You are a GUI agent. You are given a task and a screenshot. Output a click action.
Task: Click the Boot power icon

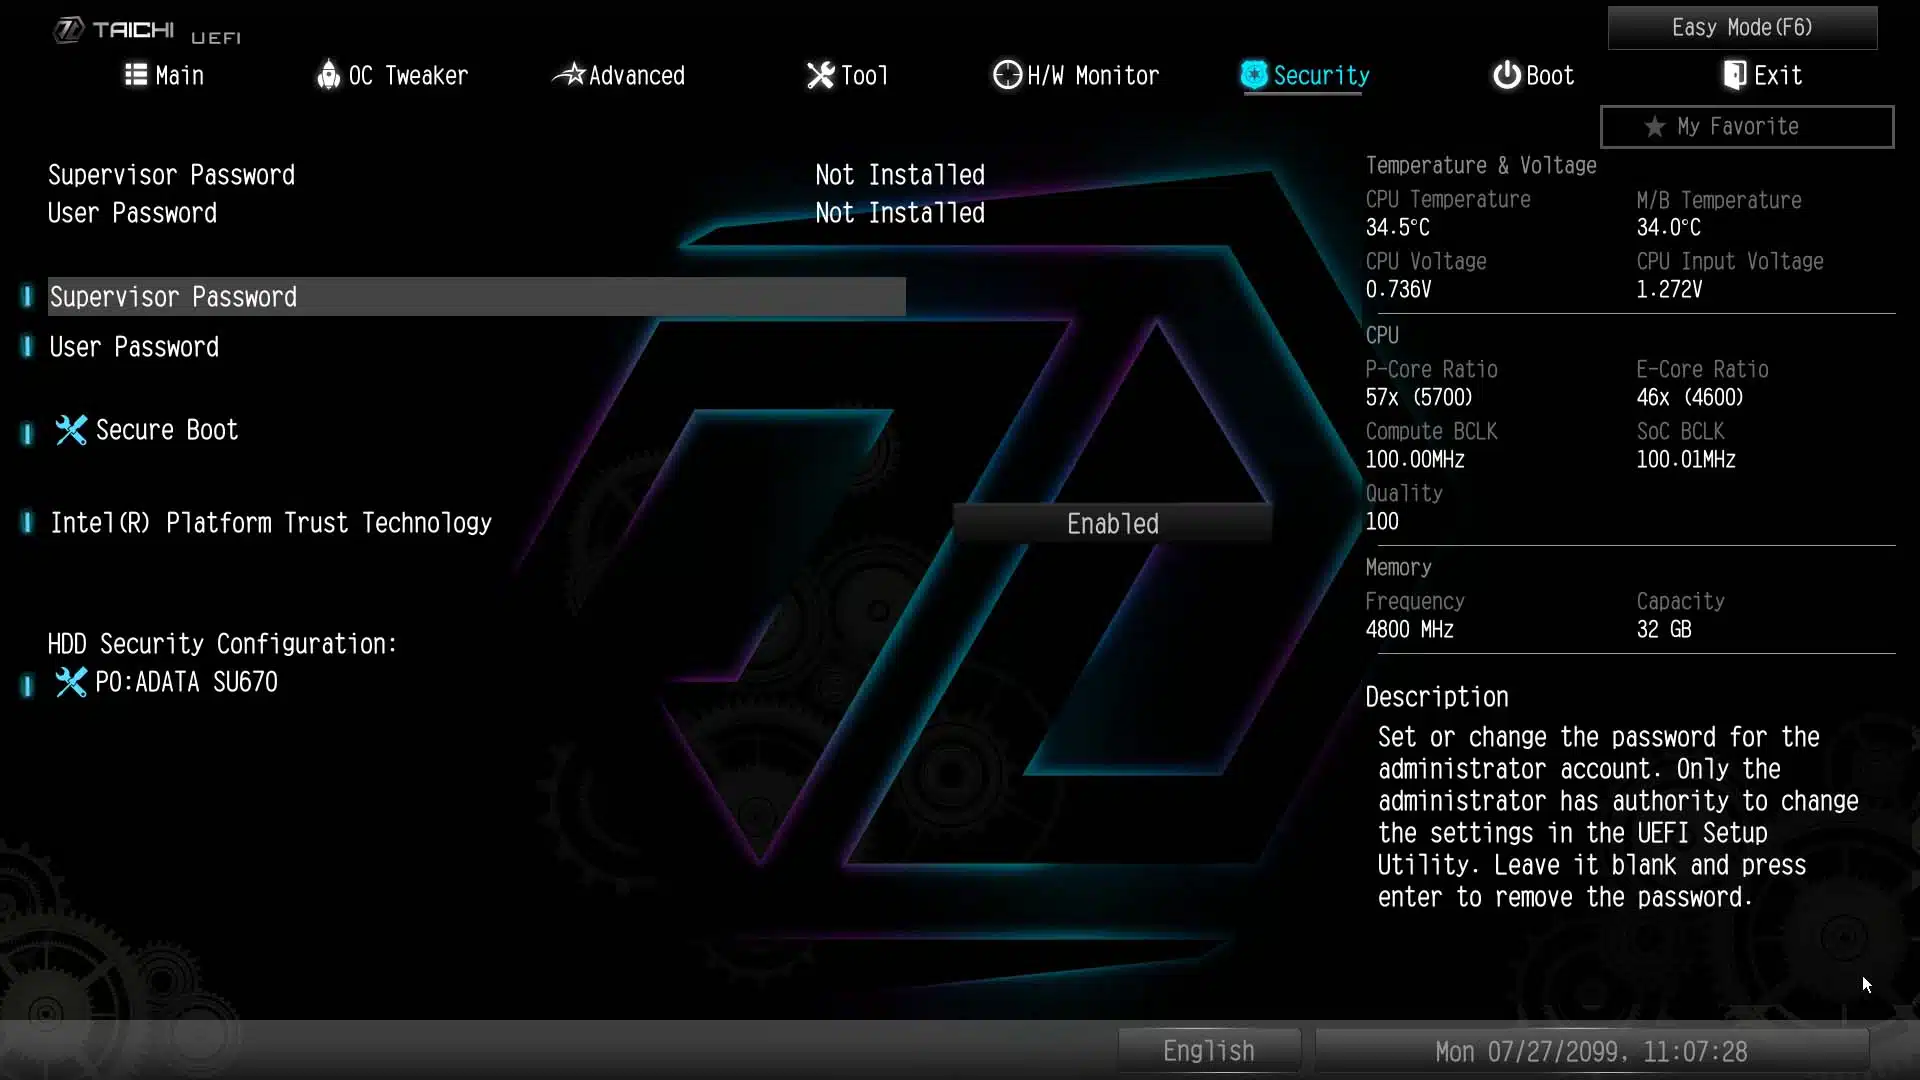point(1506,75)
